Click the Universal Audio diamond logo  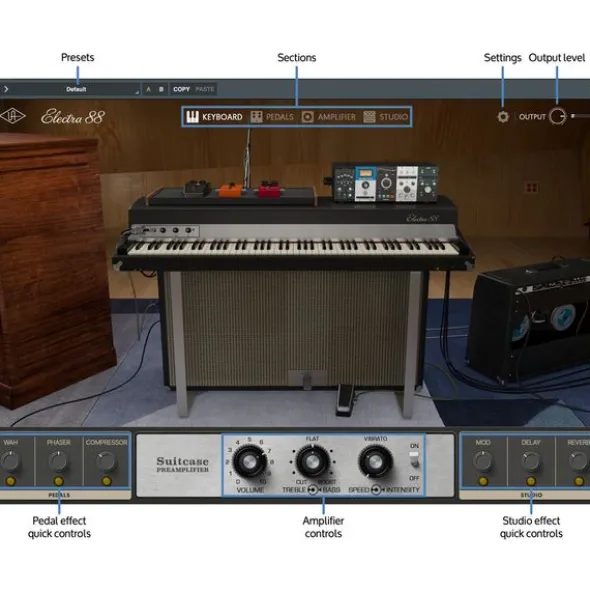click(12, 116)
